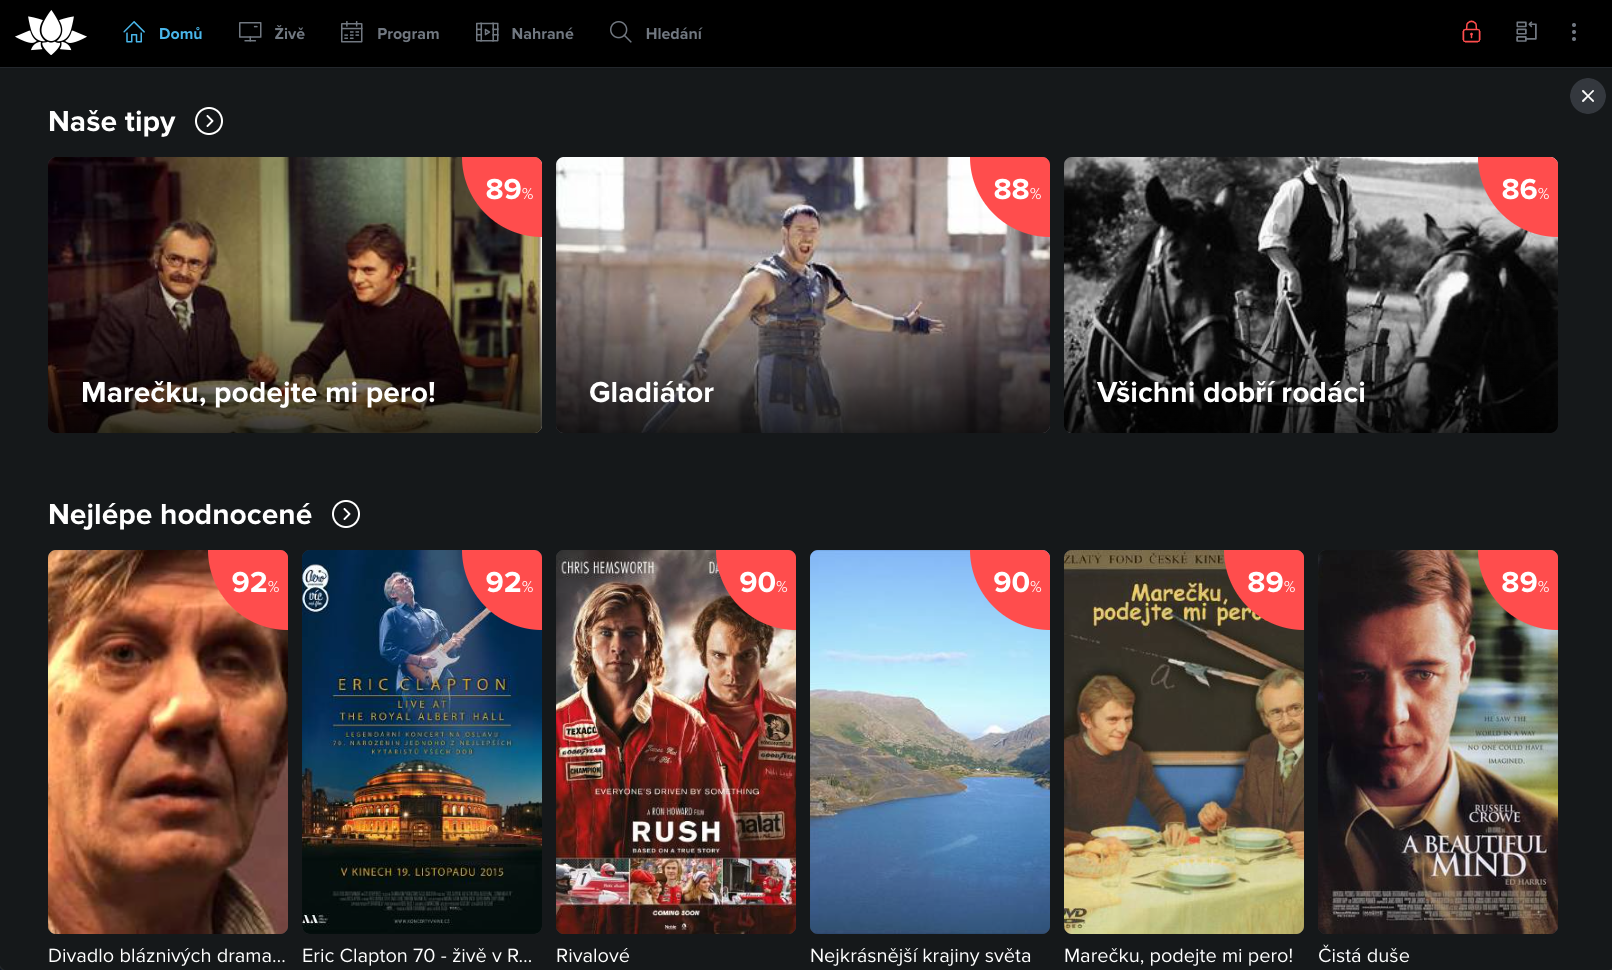Open the Marečku, podejte mi pero! tip card
1612x970 pixels.
pyautogui.click(x=295, y=295)
